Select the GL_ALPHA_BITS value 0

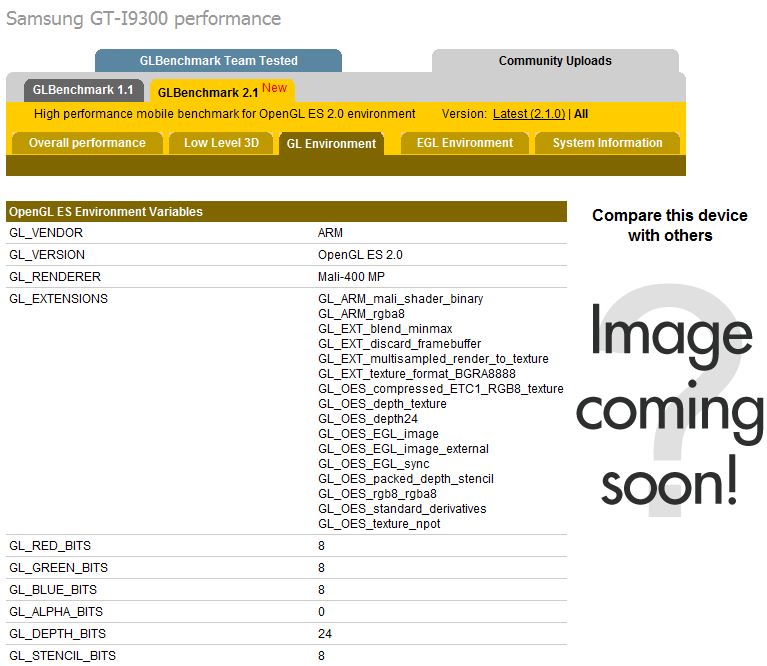point(321,612)
